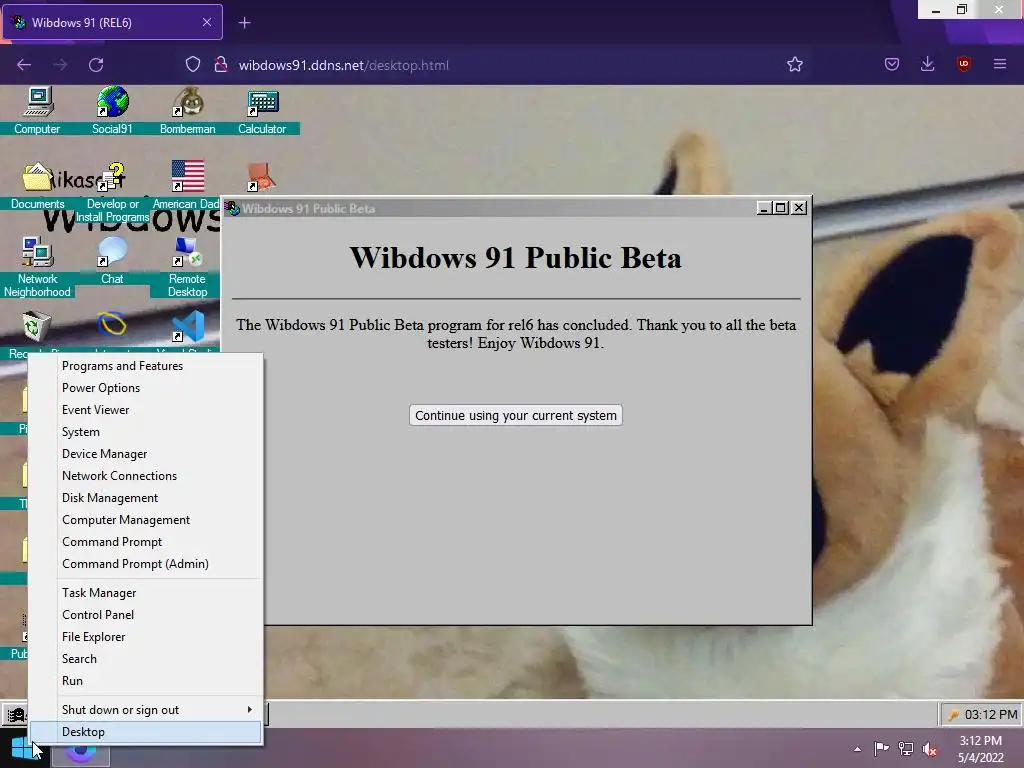Click Continue using your current system
Image resolution: width=1024 pixels, height=768 pixels.
(516, 415)
